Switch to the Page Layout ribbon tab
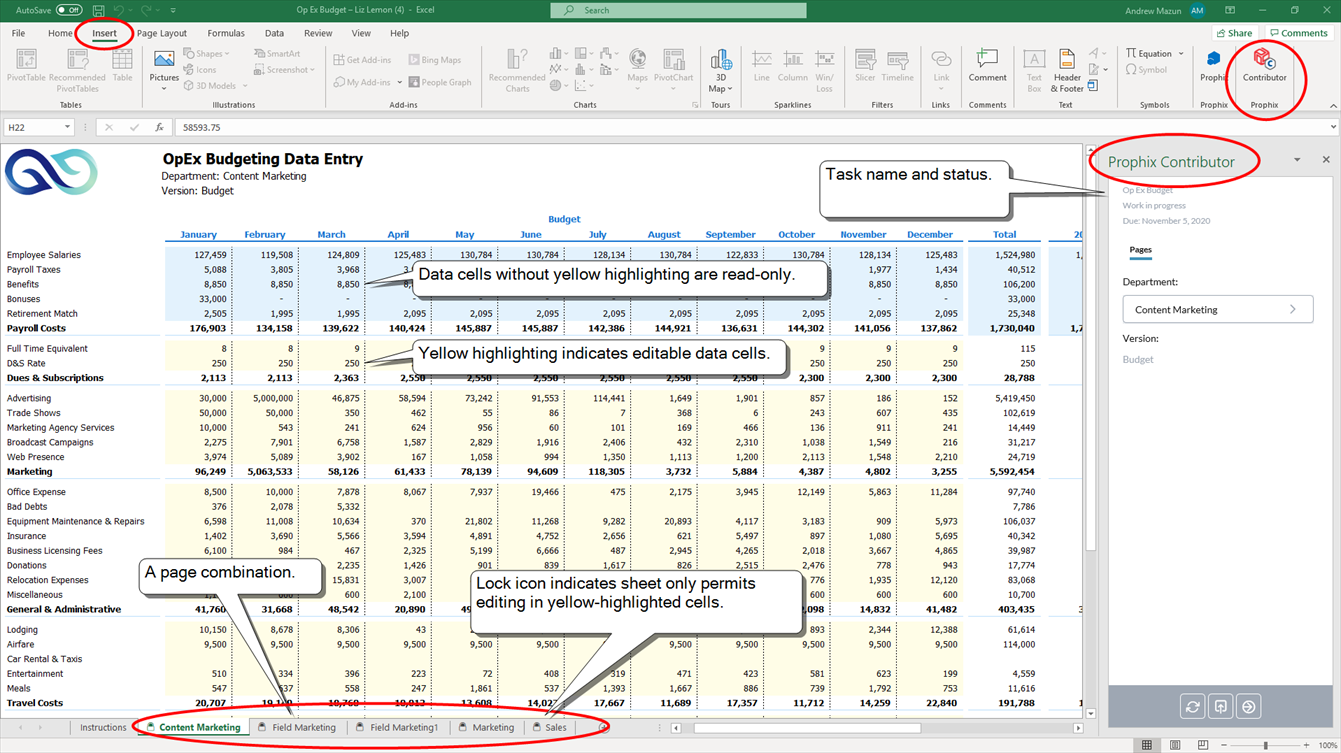This screenshot has width=1341, height=753. 162,33
